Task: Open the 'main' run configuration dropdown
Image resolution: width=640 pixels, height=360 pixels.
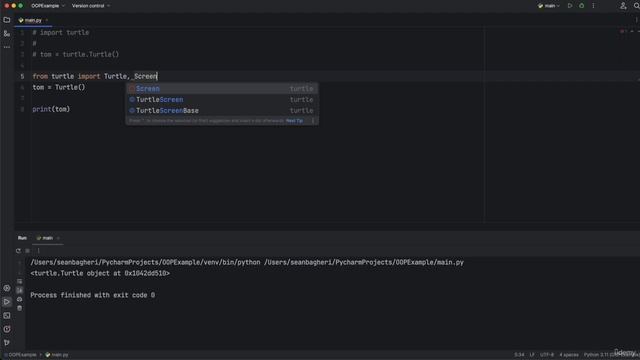Action: (549, 6)
